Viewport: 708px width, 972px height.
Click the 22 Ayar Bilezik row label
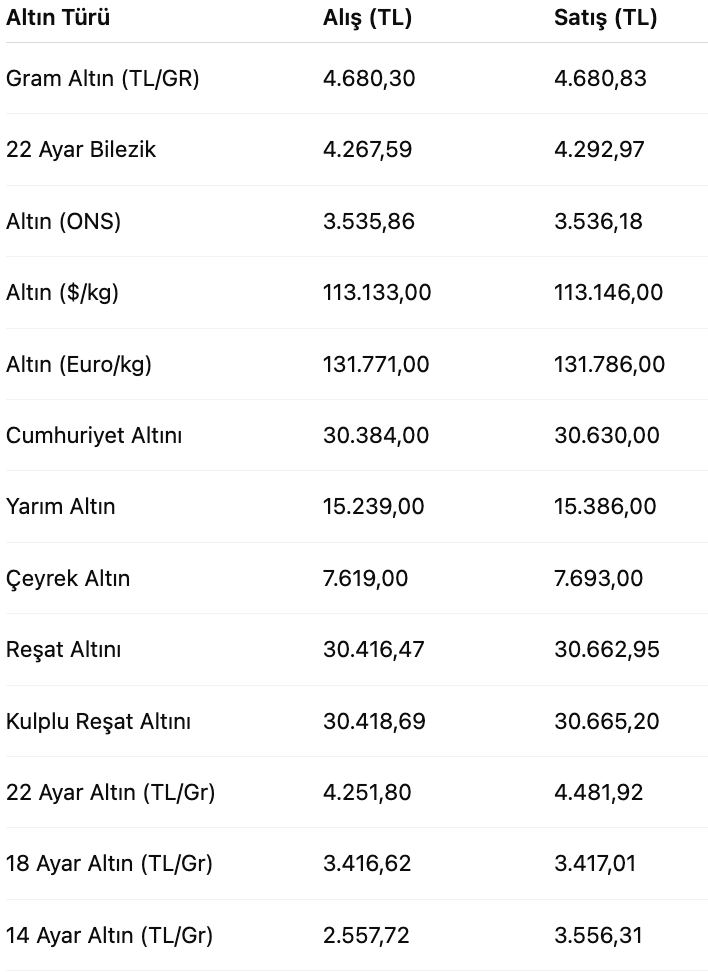click(81, 149)
